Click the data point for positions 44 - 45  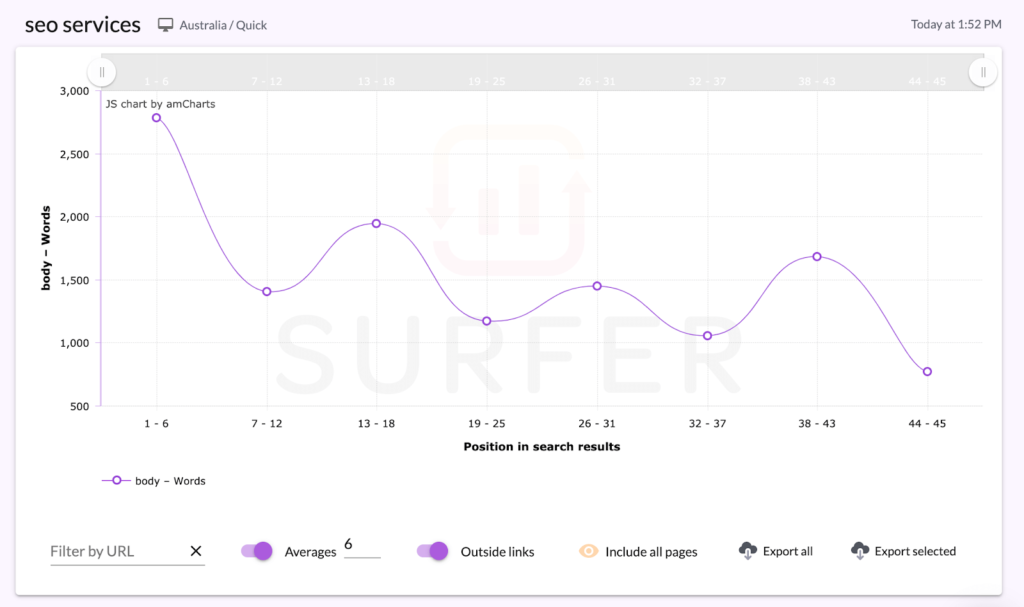coord(927,371)
